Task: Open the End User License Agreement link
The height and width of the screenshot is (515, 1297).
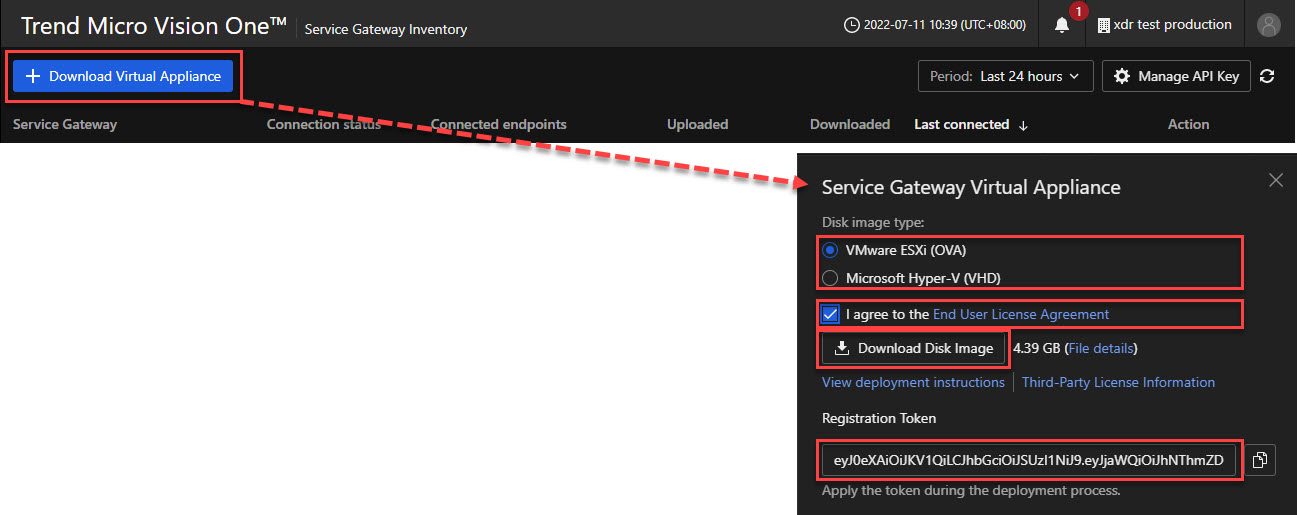Action: [1021, 314]
